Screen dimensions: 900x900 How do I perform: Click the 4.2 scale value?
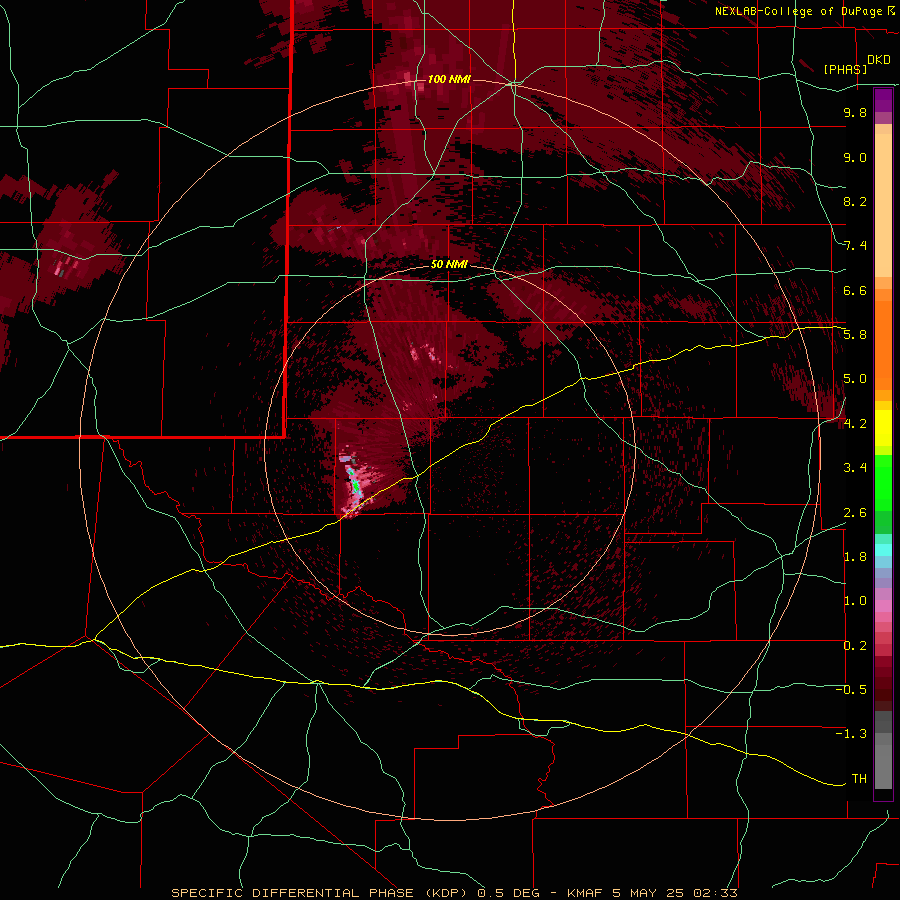pos(855,424)
